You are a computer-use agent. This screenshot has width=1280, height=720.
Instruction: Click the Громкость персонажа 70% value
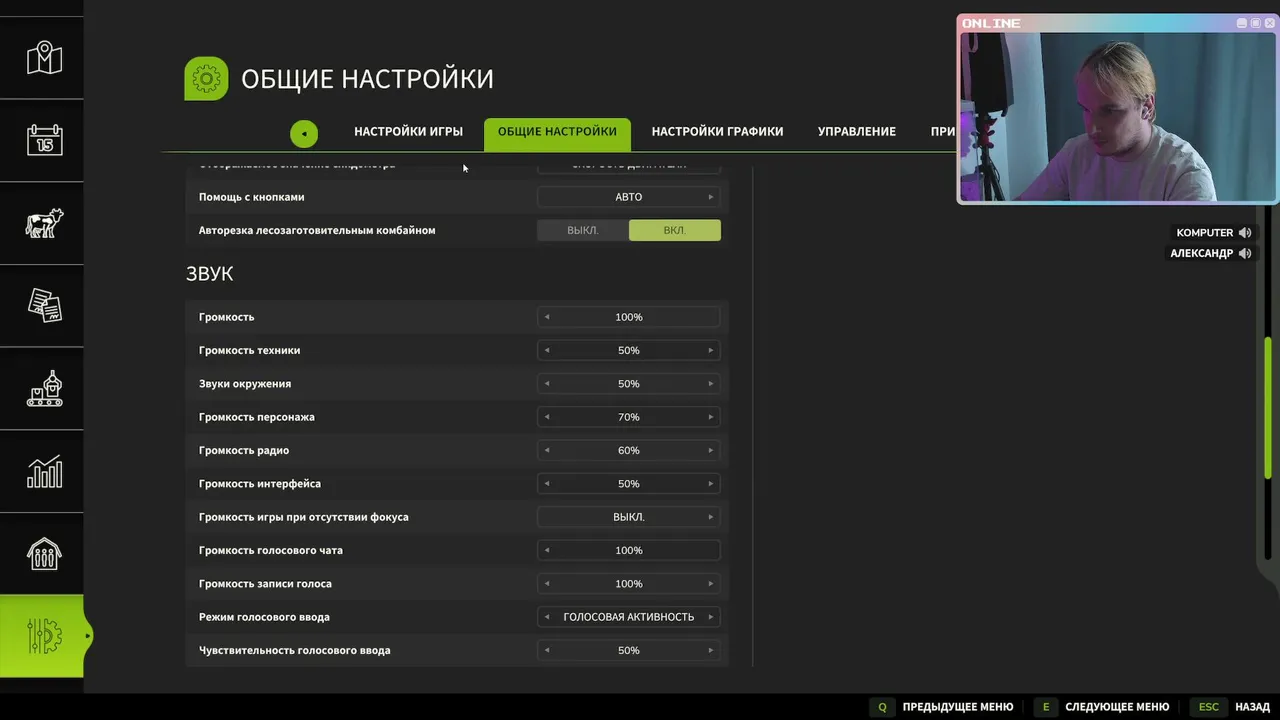(x=629, y=417)
